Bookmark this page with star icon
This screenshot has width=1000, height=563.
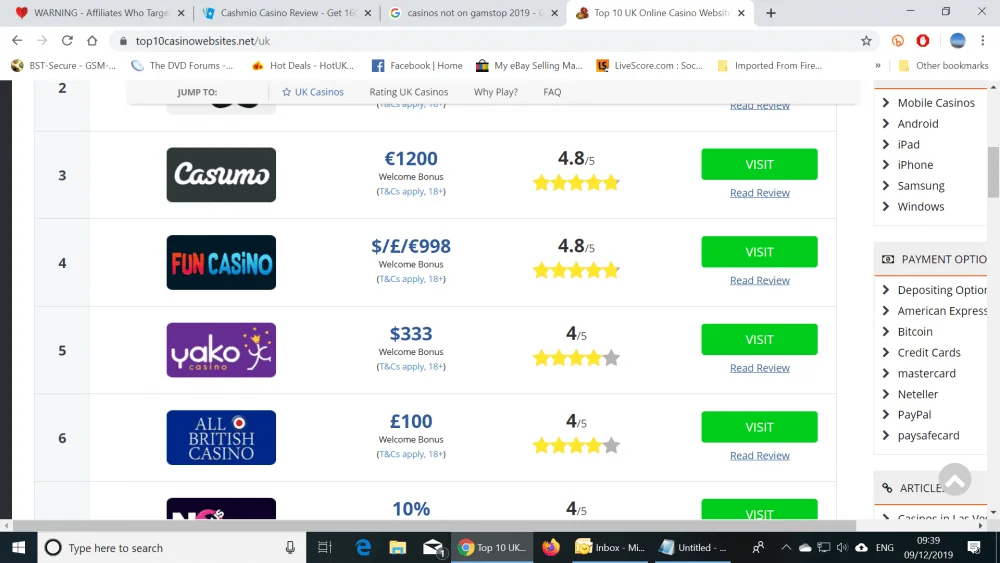[x=866, y=41]
